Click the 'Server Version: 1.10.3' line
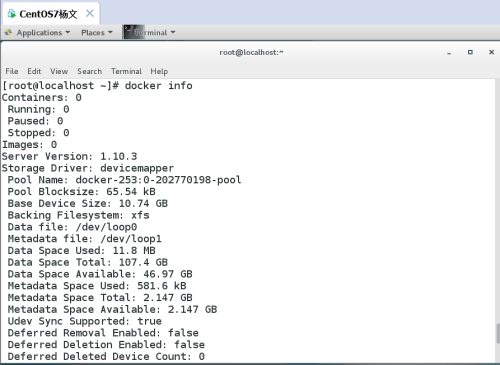Image resolution: width=500 pixels, height=365 pixels. pyautogui.click(x=69, y=156)
